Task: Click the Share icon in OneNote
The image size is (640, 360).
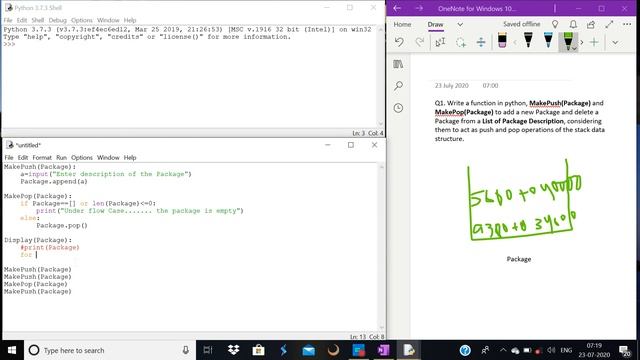Action: tap(591, 24)
